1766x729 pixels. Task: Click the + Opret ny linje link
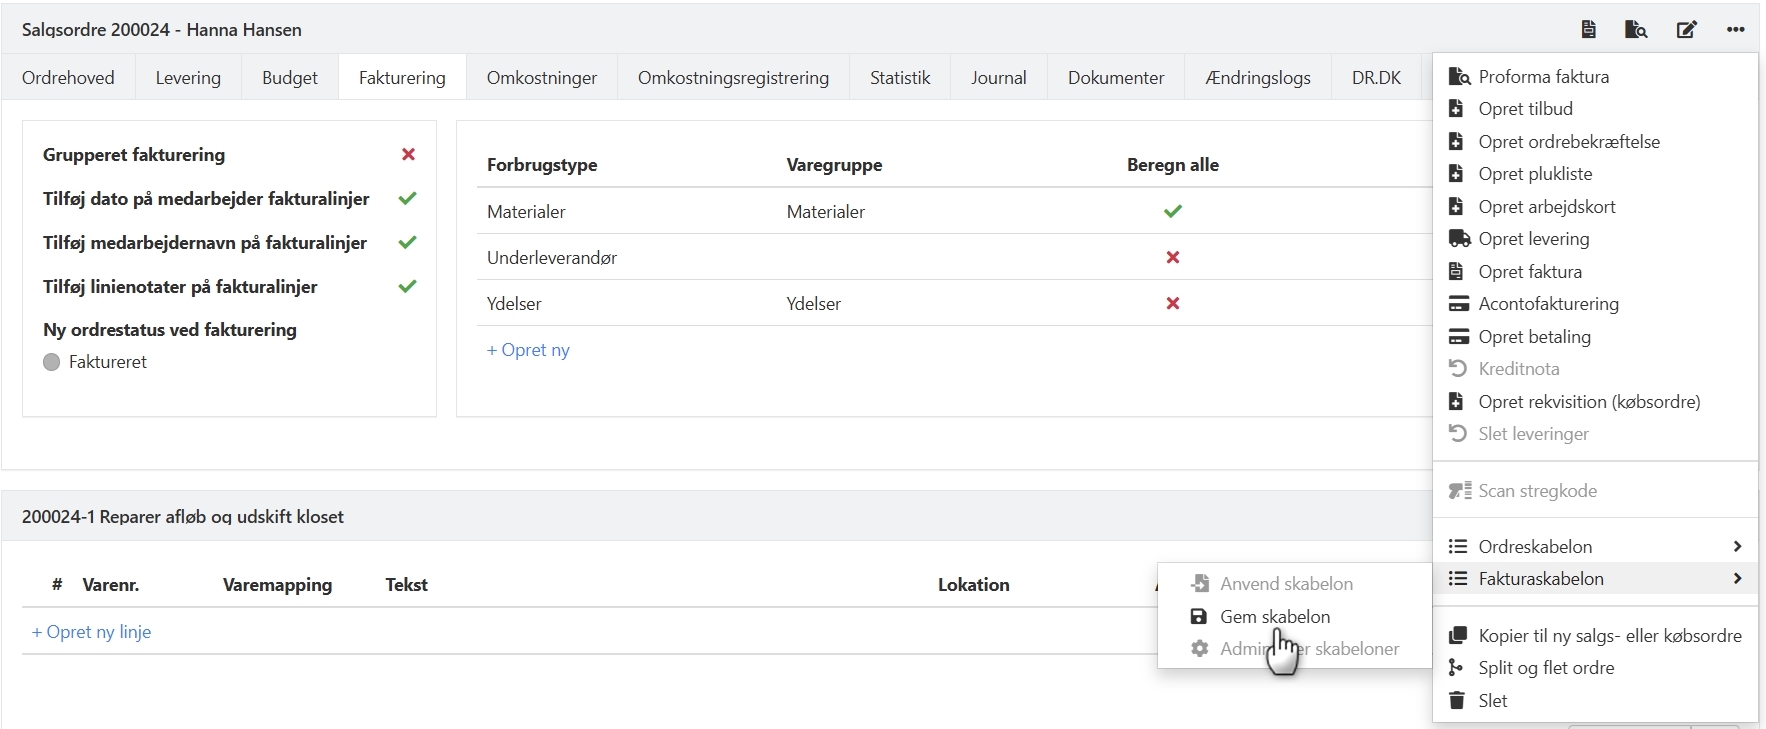click(92, 632)
